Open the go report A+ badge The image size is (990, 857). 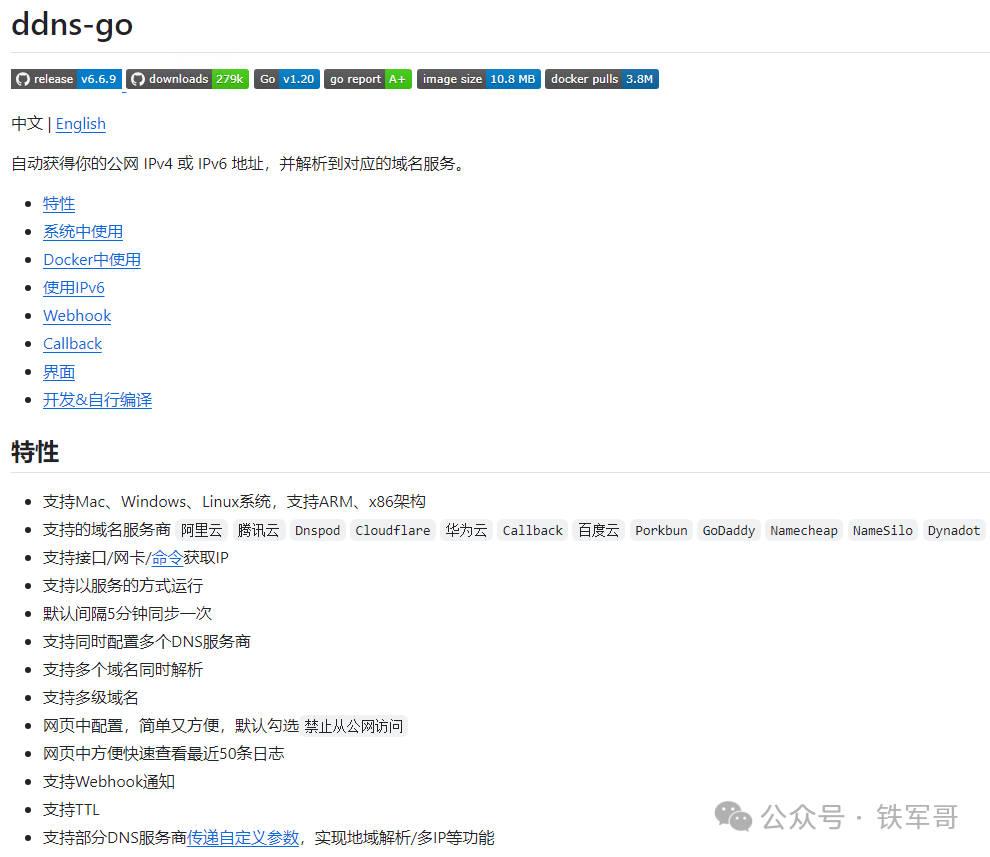(367, 78)
